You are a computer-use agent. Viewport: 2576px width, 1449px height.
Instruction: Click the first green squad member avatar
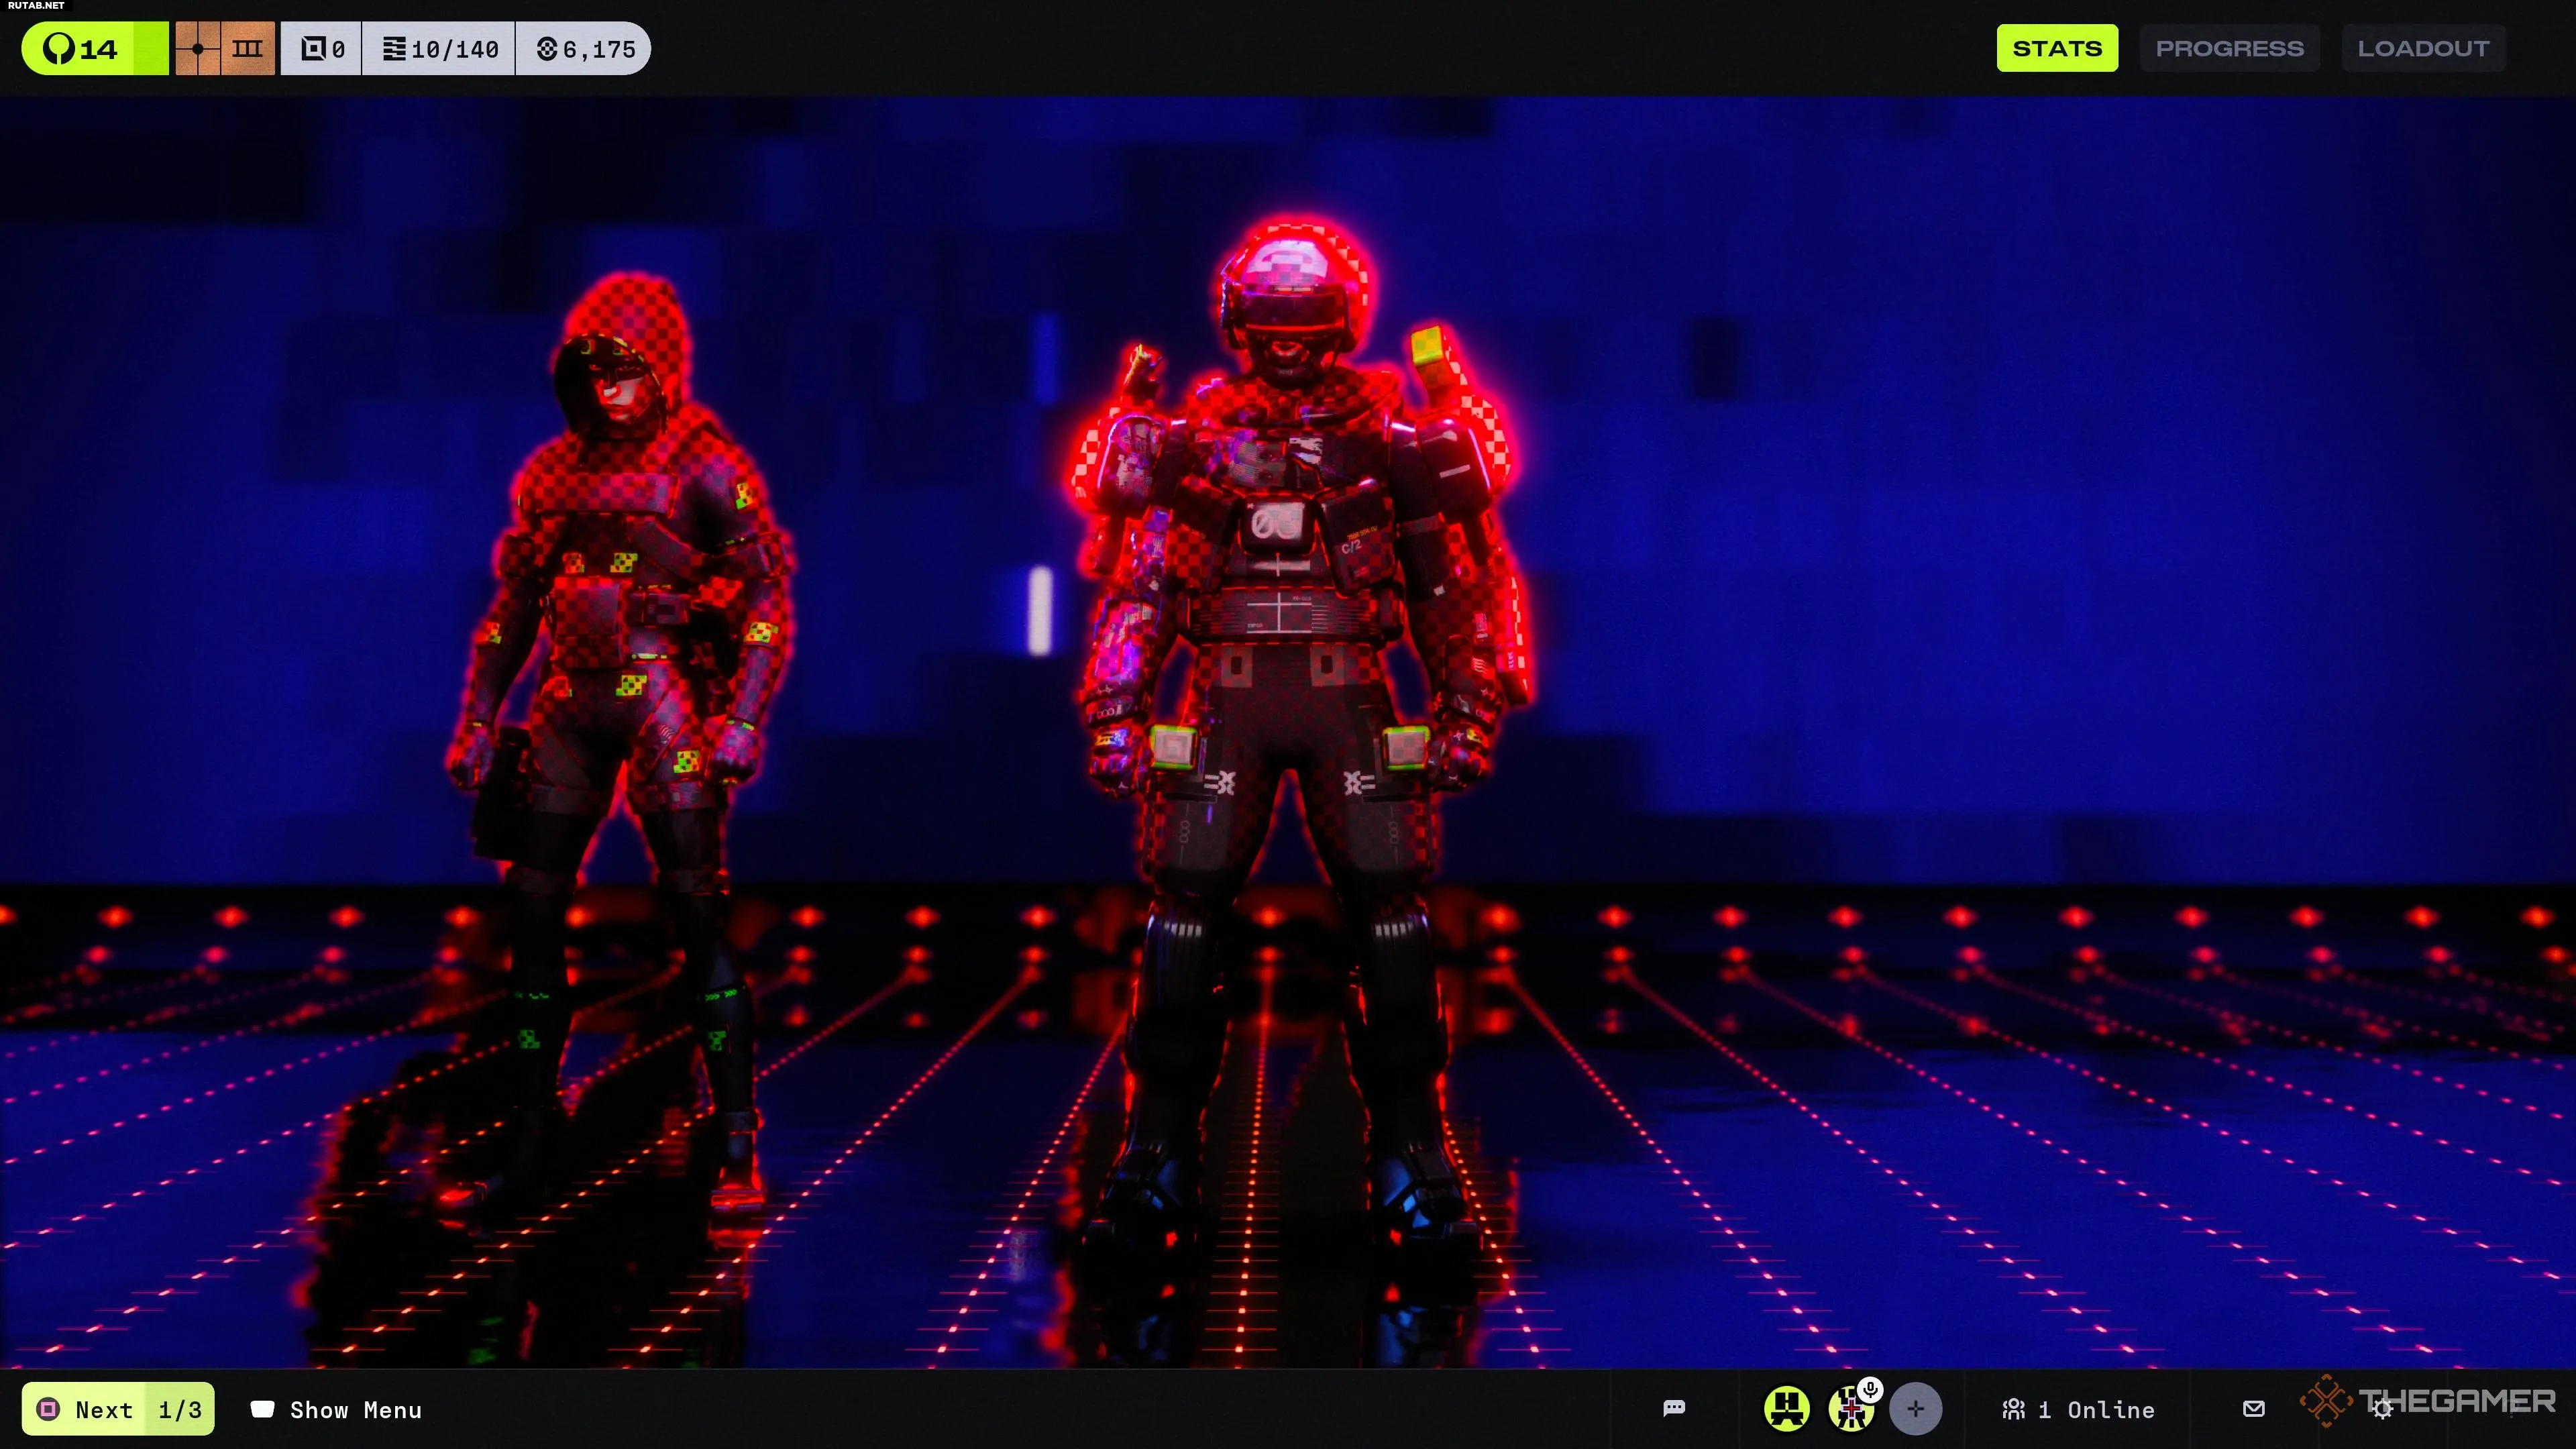(1786, 1409)
